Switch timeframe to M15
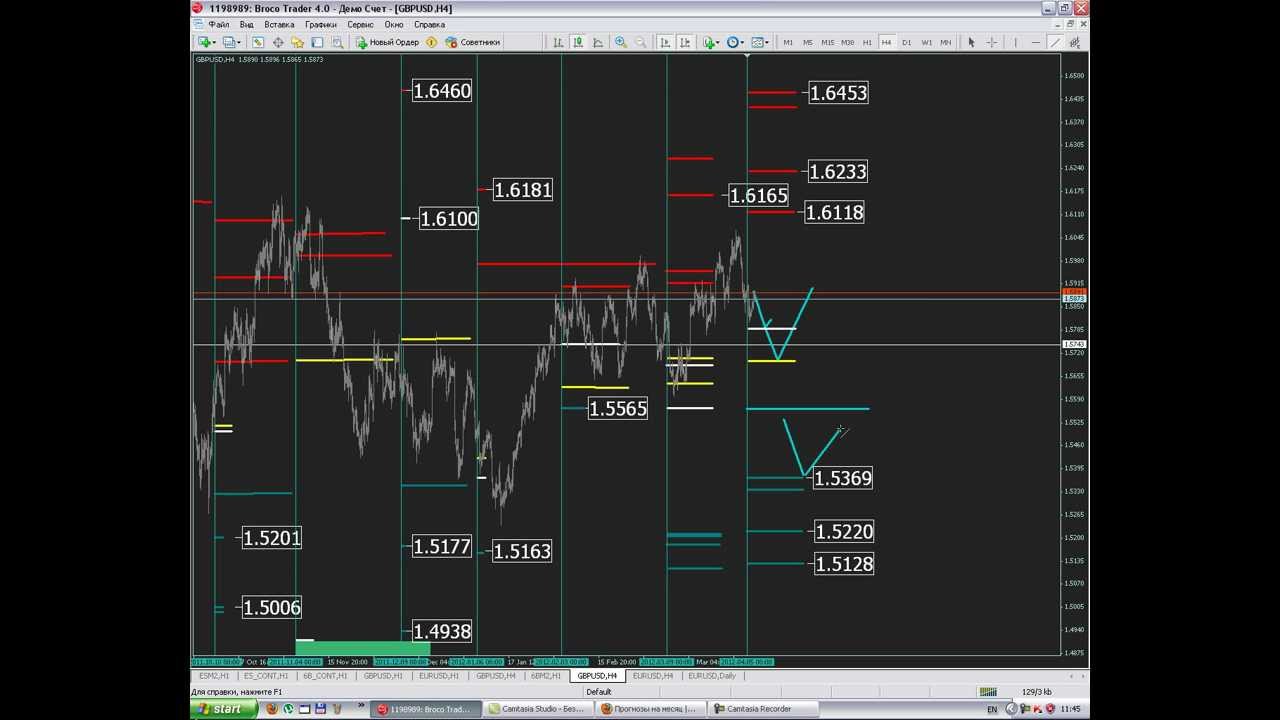Viewport: 1280px width, 720px height. click(x=827, y=42)
